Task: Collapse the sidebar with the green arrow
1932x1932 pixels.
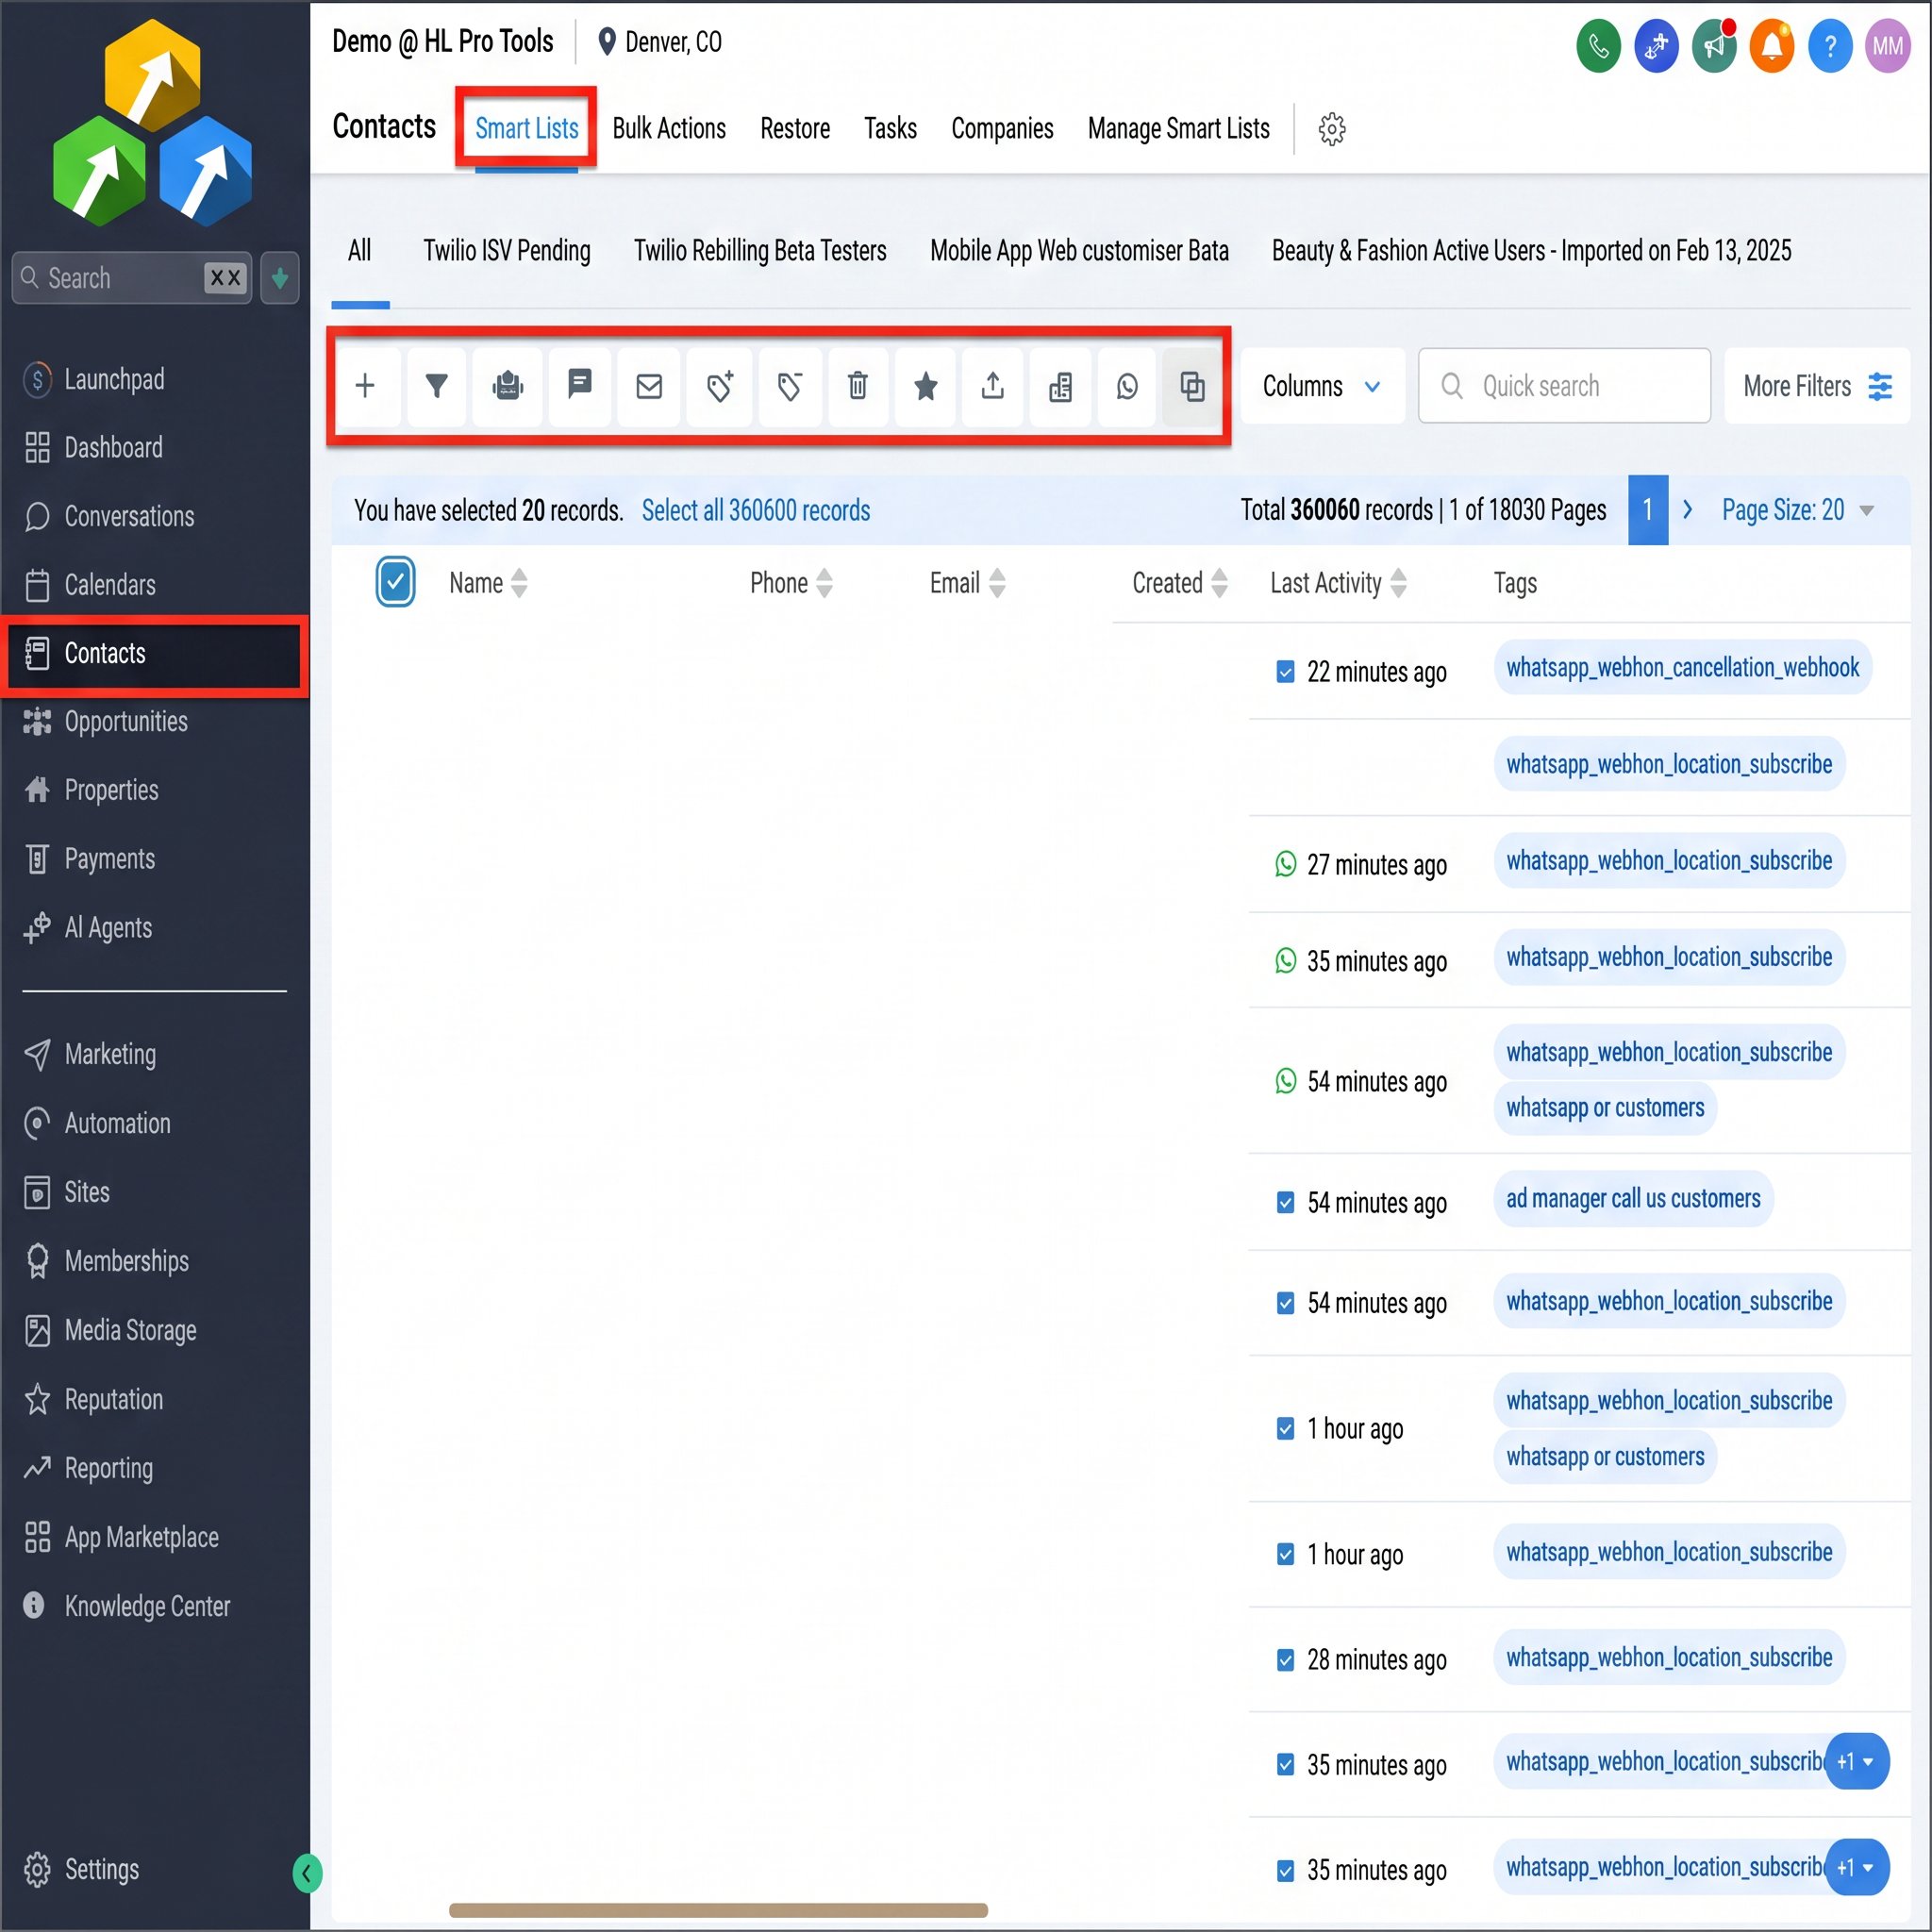Action: coord(306,1873)
